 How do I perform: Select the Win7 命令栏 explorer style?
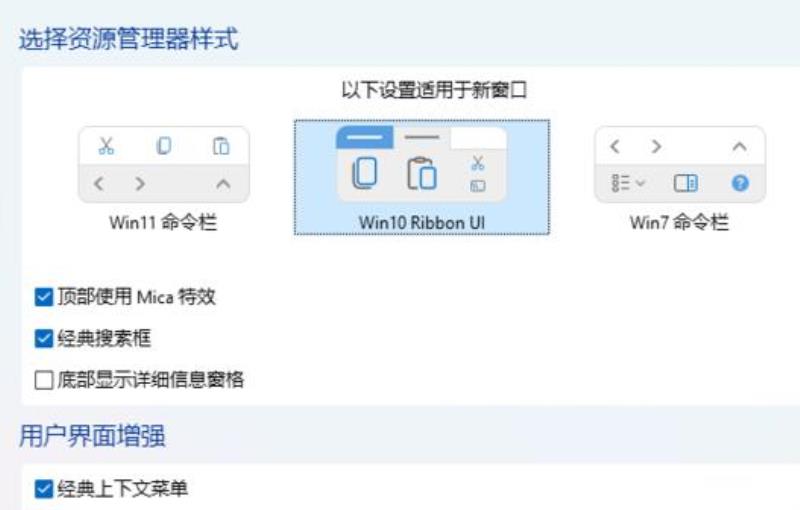680,178
